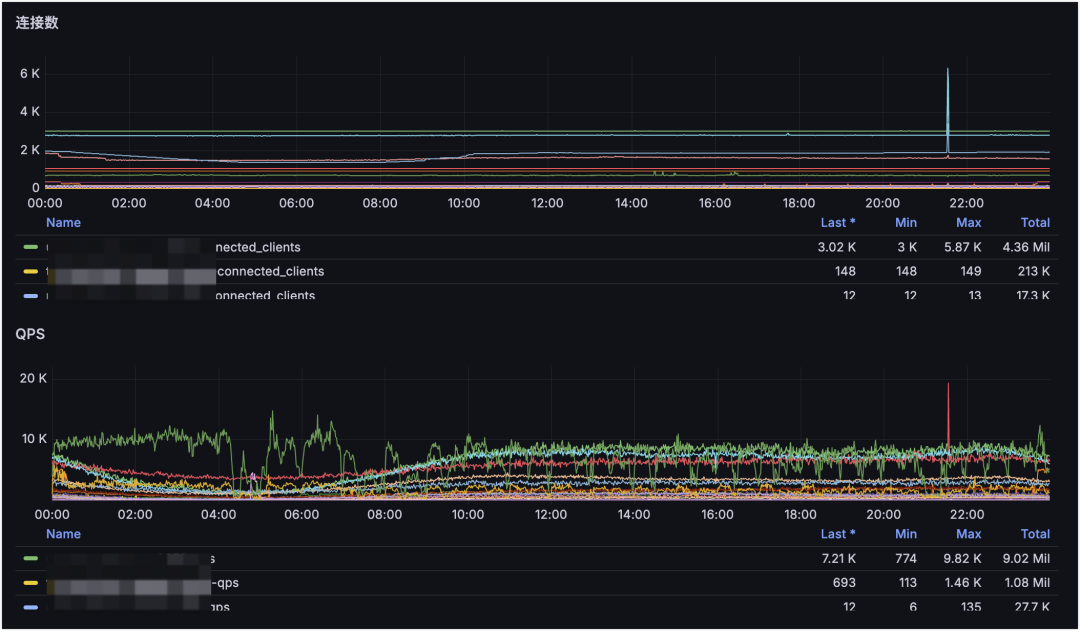Click the Name column header in QPS legend
1080x631 pixels.
point(63,534)
